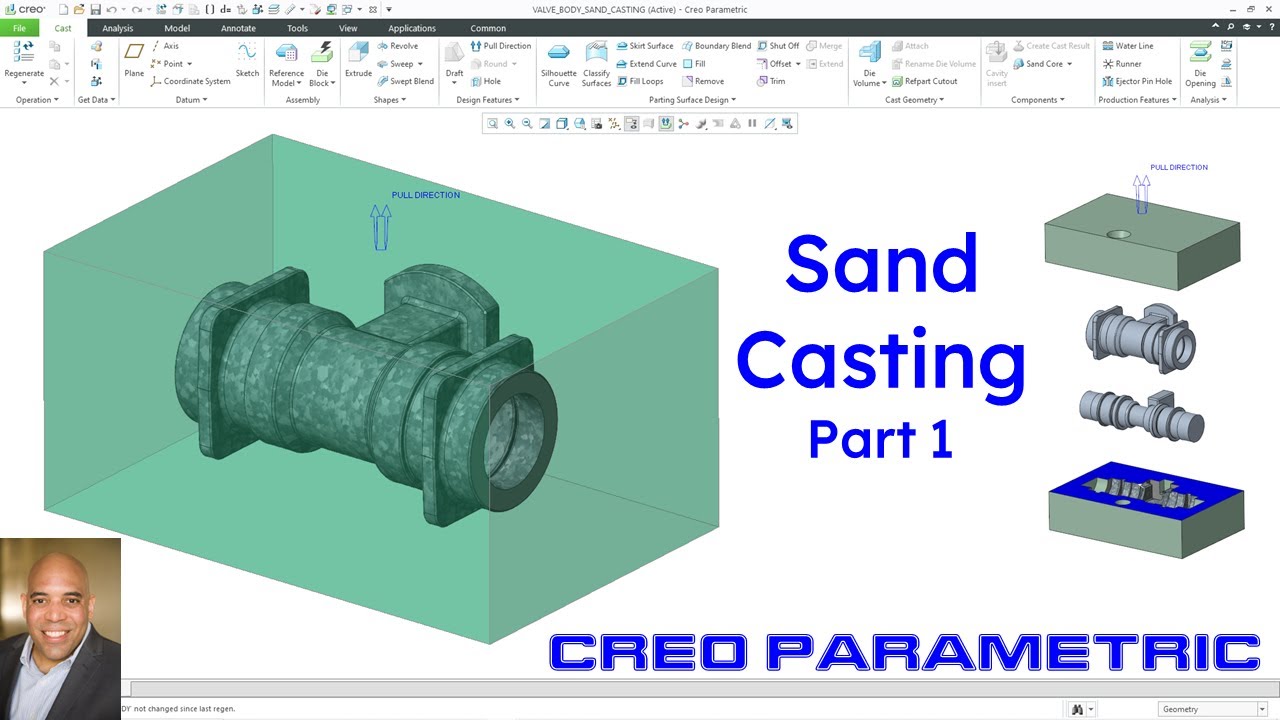Select the Runner tool
Viewport: 1280px width, 720px height.
pos(1121,64)
